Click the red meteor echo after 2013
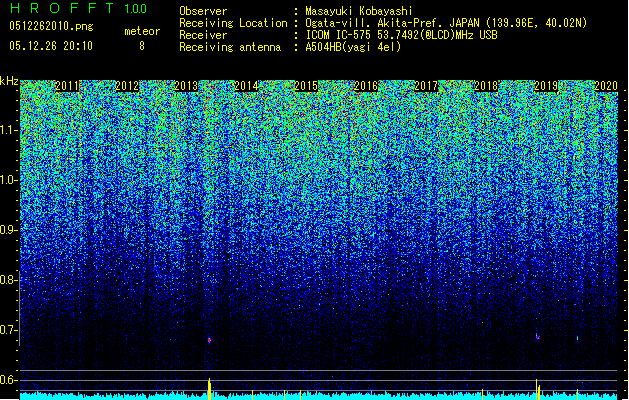This screenshot has height=400, width=629. click(209, 340)
